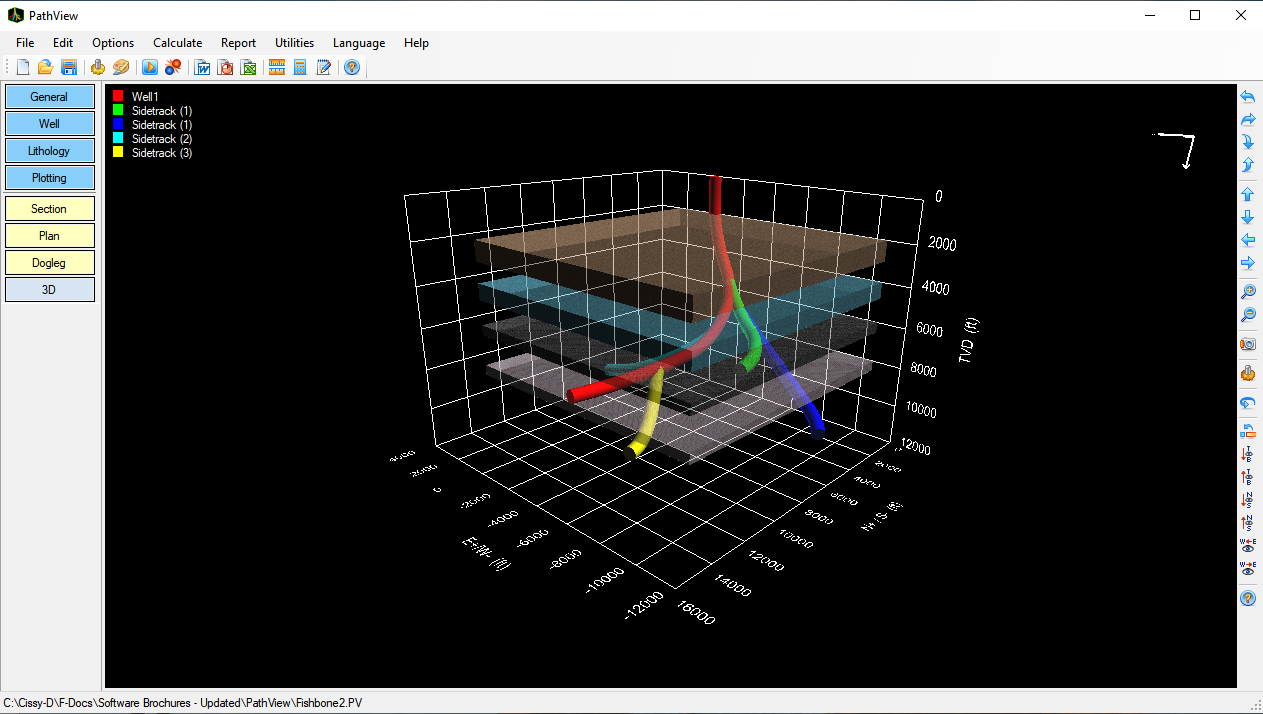Click the ruler units toolbar icon
The width and height of the screenshot is (1263, 714).
277,67
